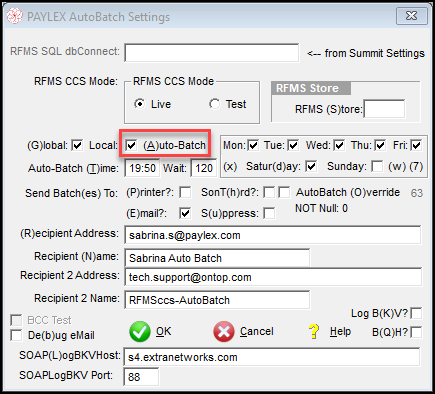Viewport: 435px width, 394px height.
Task: Click the 'NOT Null: 0' text
Action: (321, 208)
